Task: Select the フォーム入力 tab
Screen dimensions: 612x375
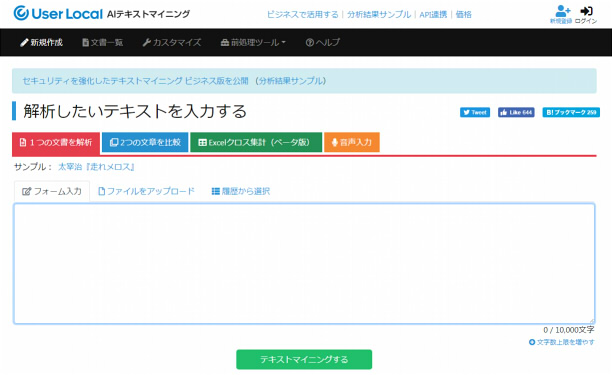Action: click(x=52, y=191)
